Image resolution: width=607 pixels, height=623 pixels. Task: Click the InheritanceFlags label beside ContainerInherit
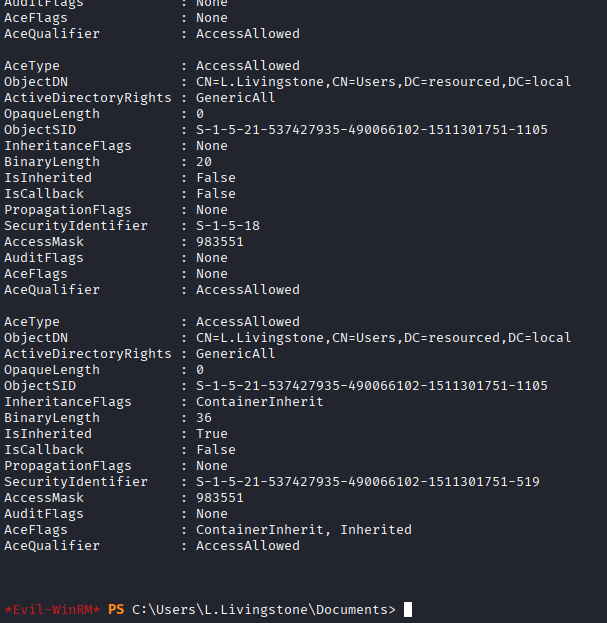pyautogui.click(x=68, y=402)
